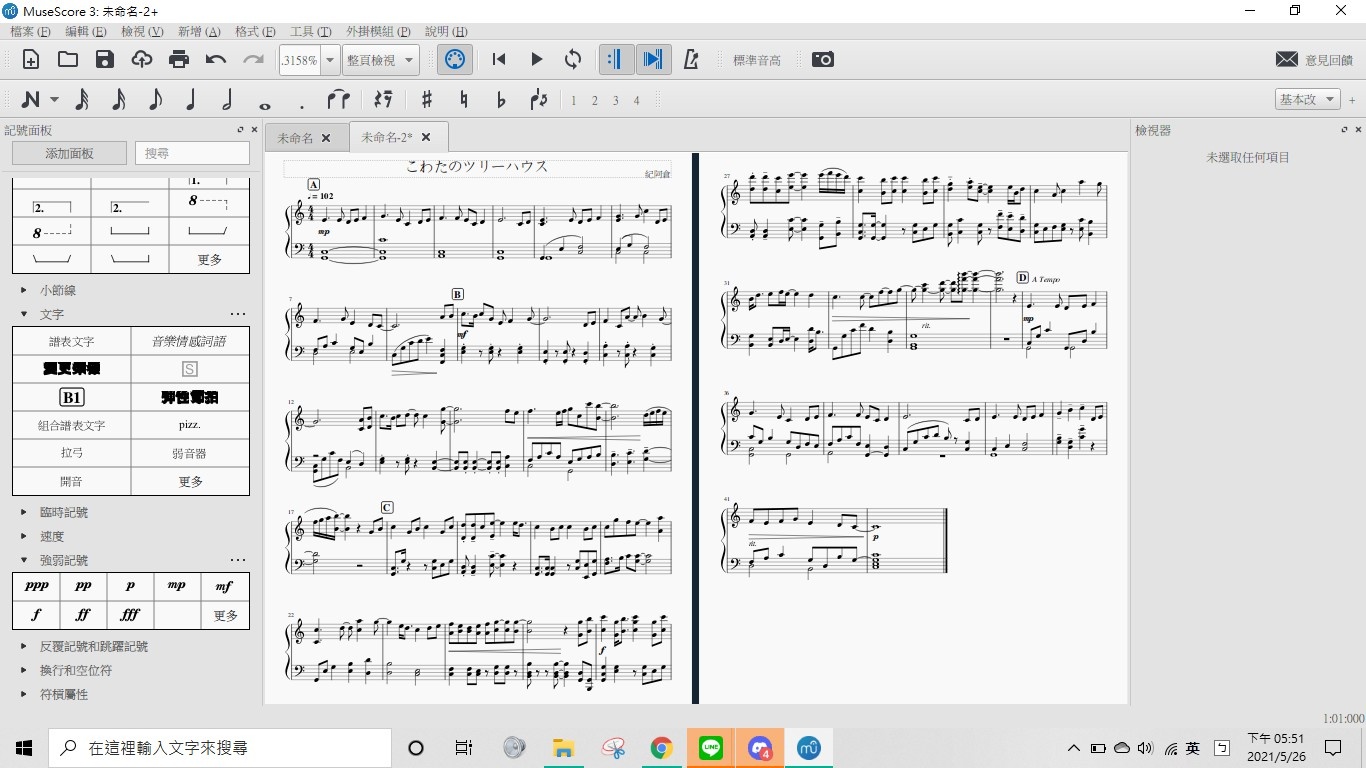Open a file with the folder icon
The height and width of the screenshot is (768, 1366).
coord(68,59)
